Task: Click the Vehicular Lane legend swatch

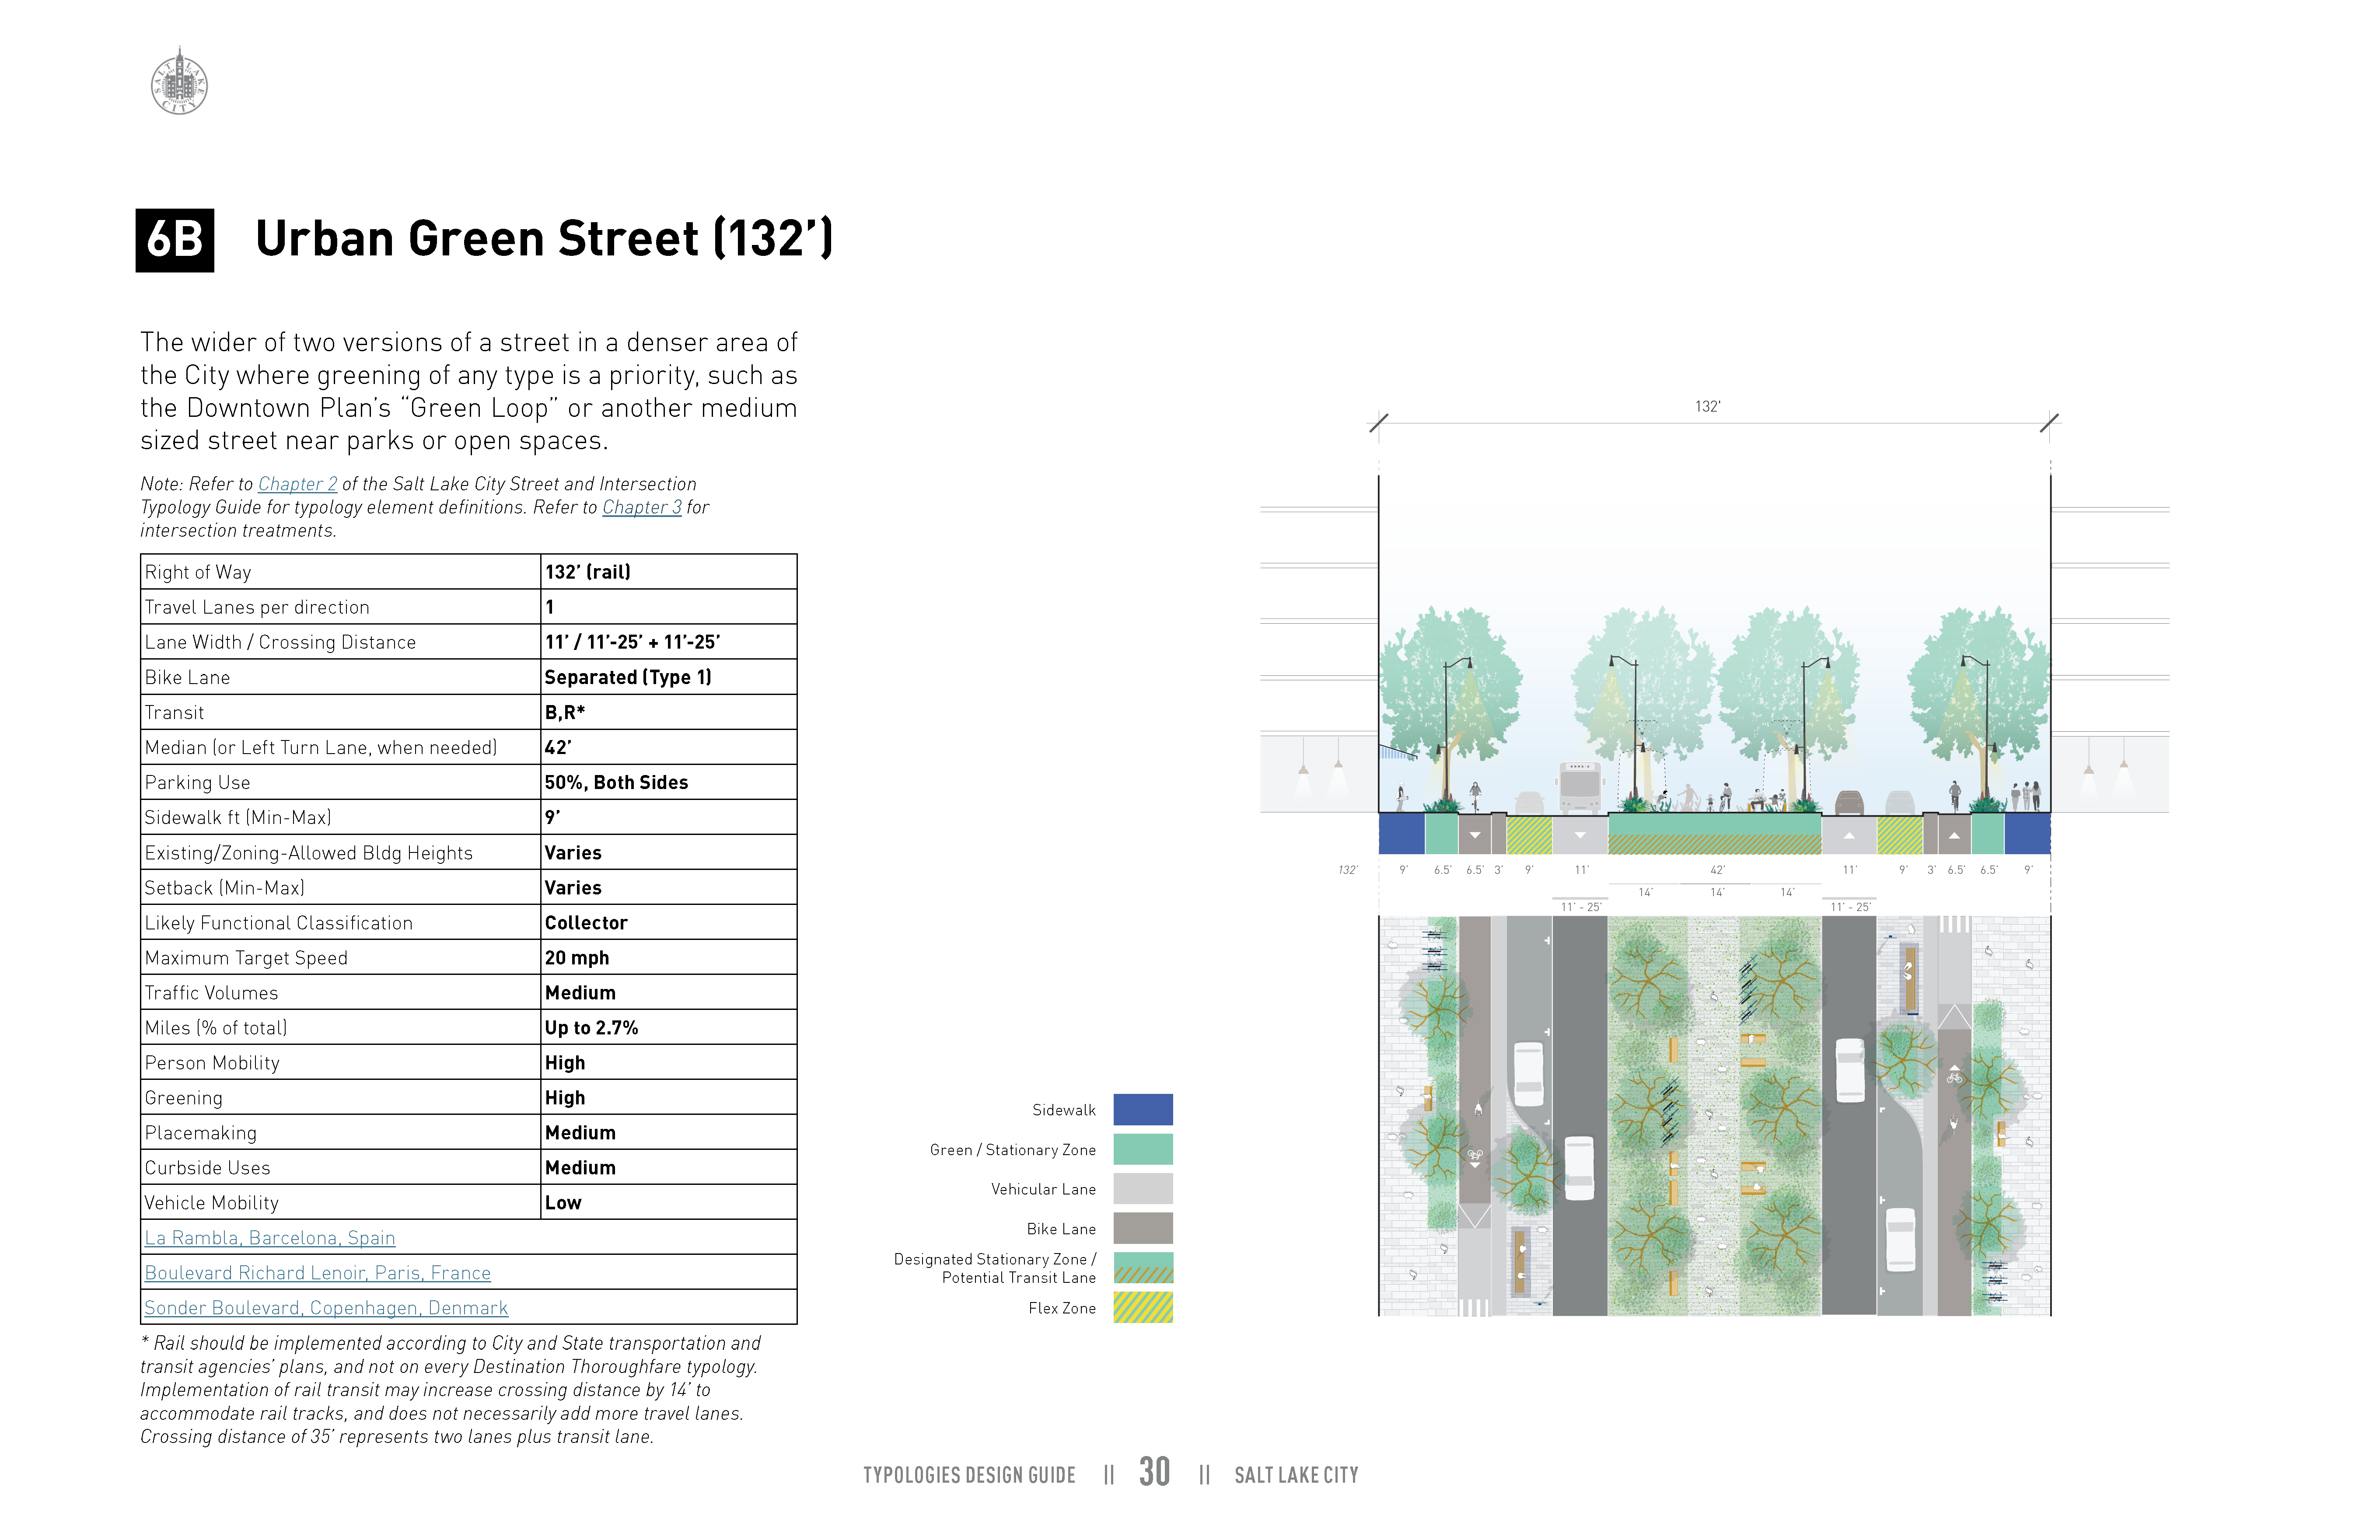Action: coord(1143,1189)
